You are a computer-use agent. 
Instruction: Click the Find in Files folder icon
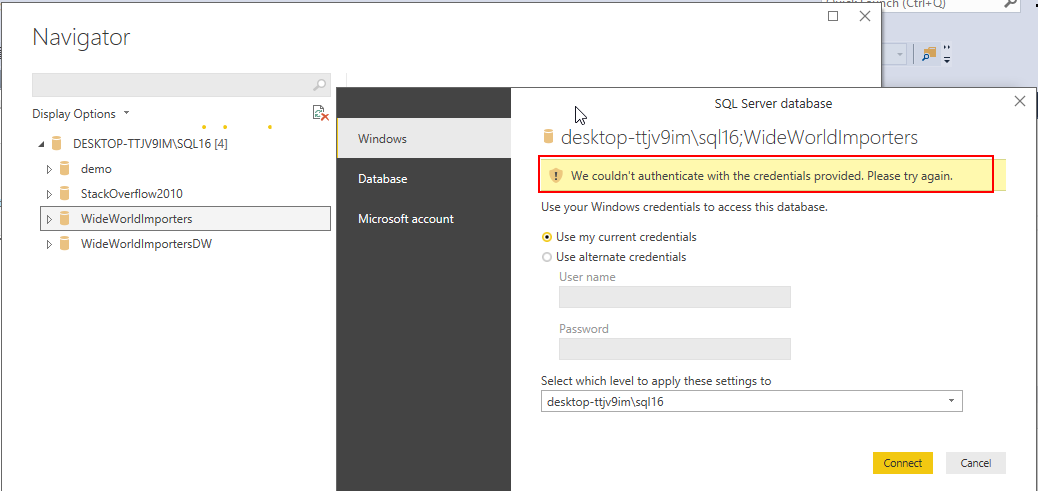930,53
